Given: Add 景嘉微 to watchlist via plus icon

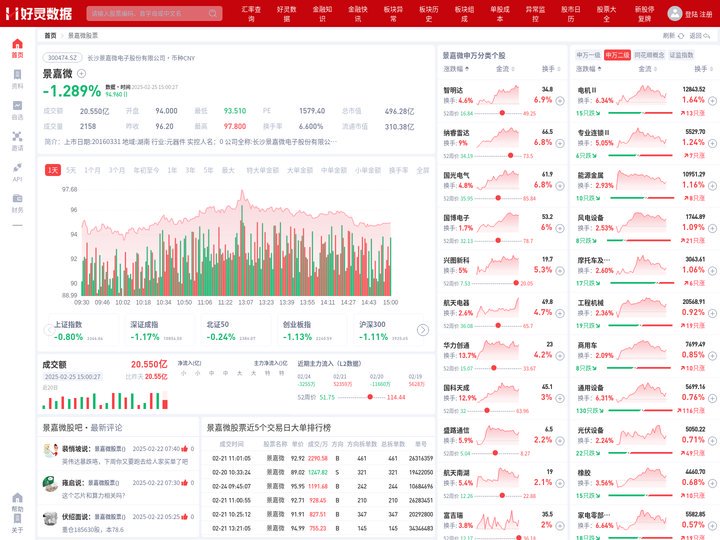Looking at the screenshot, I should point(81,73).
